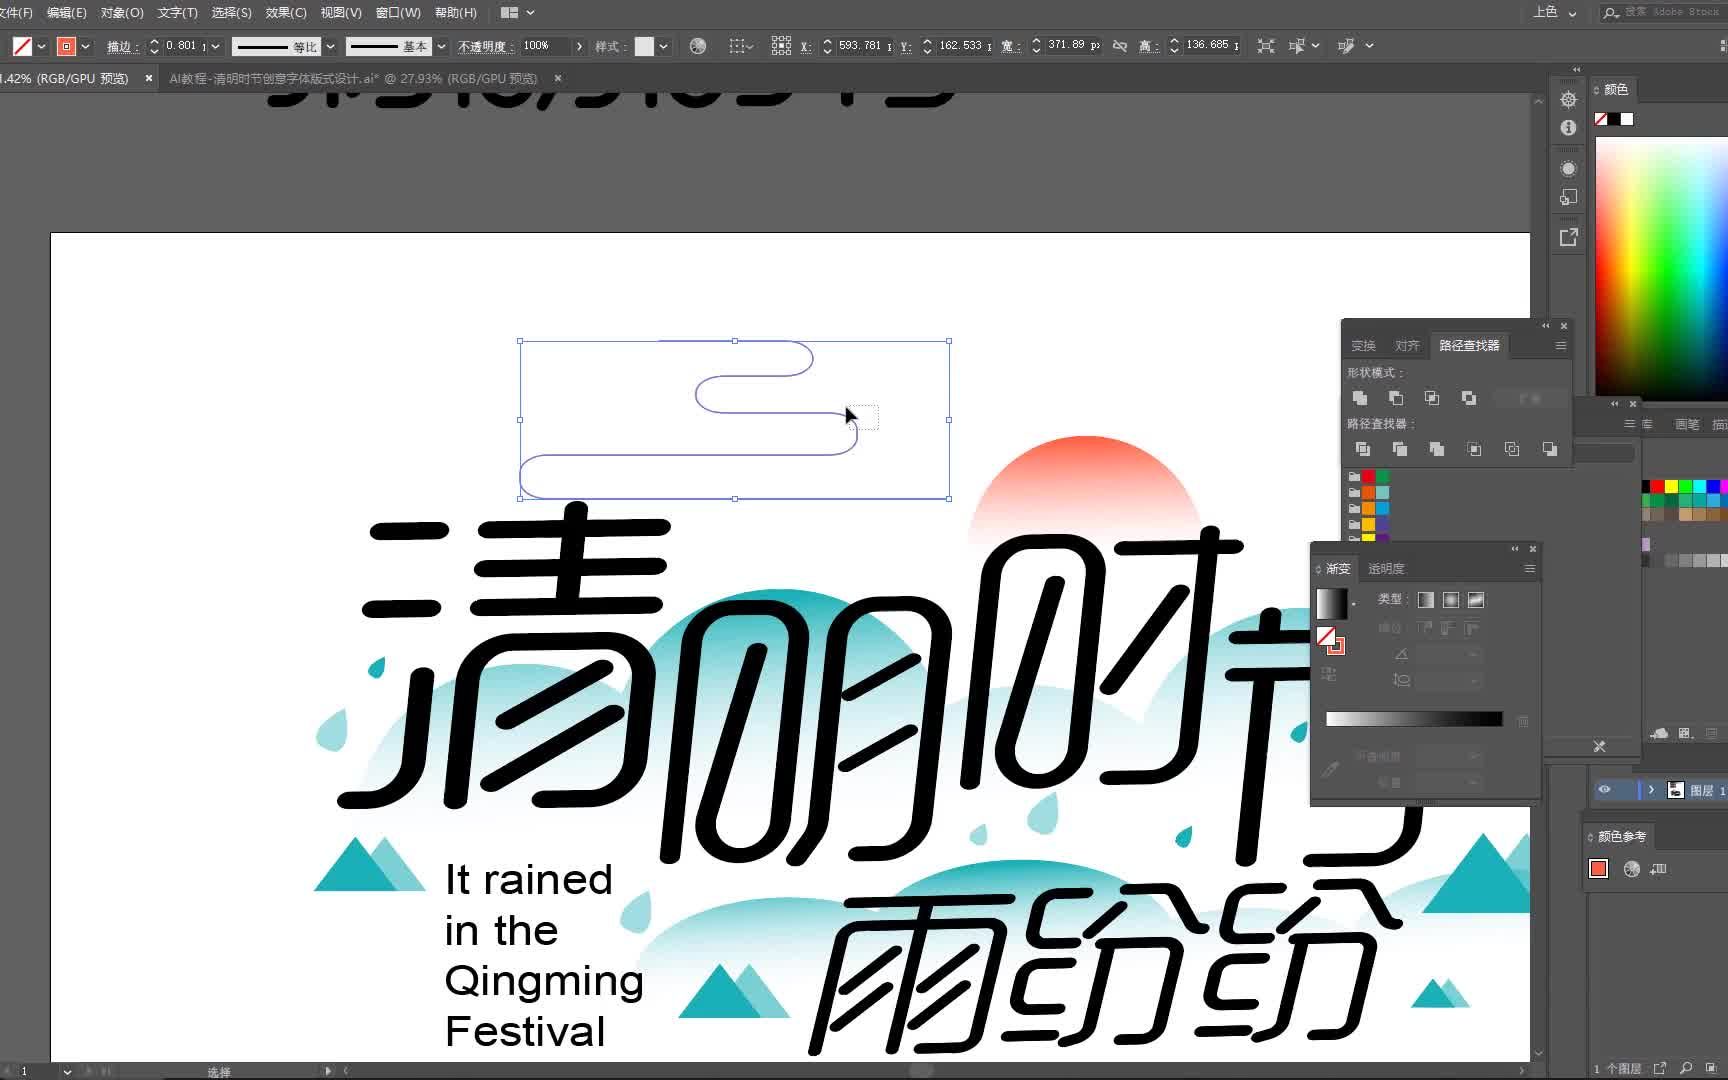Image resolution: width=1728 pixels, height=1080 pixels.
Task: Open the Pathfinder panel hamburger menu
Action: pyautogui.click(x=1560, y=345)
